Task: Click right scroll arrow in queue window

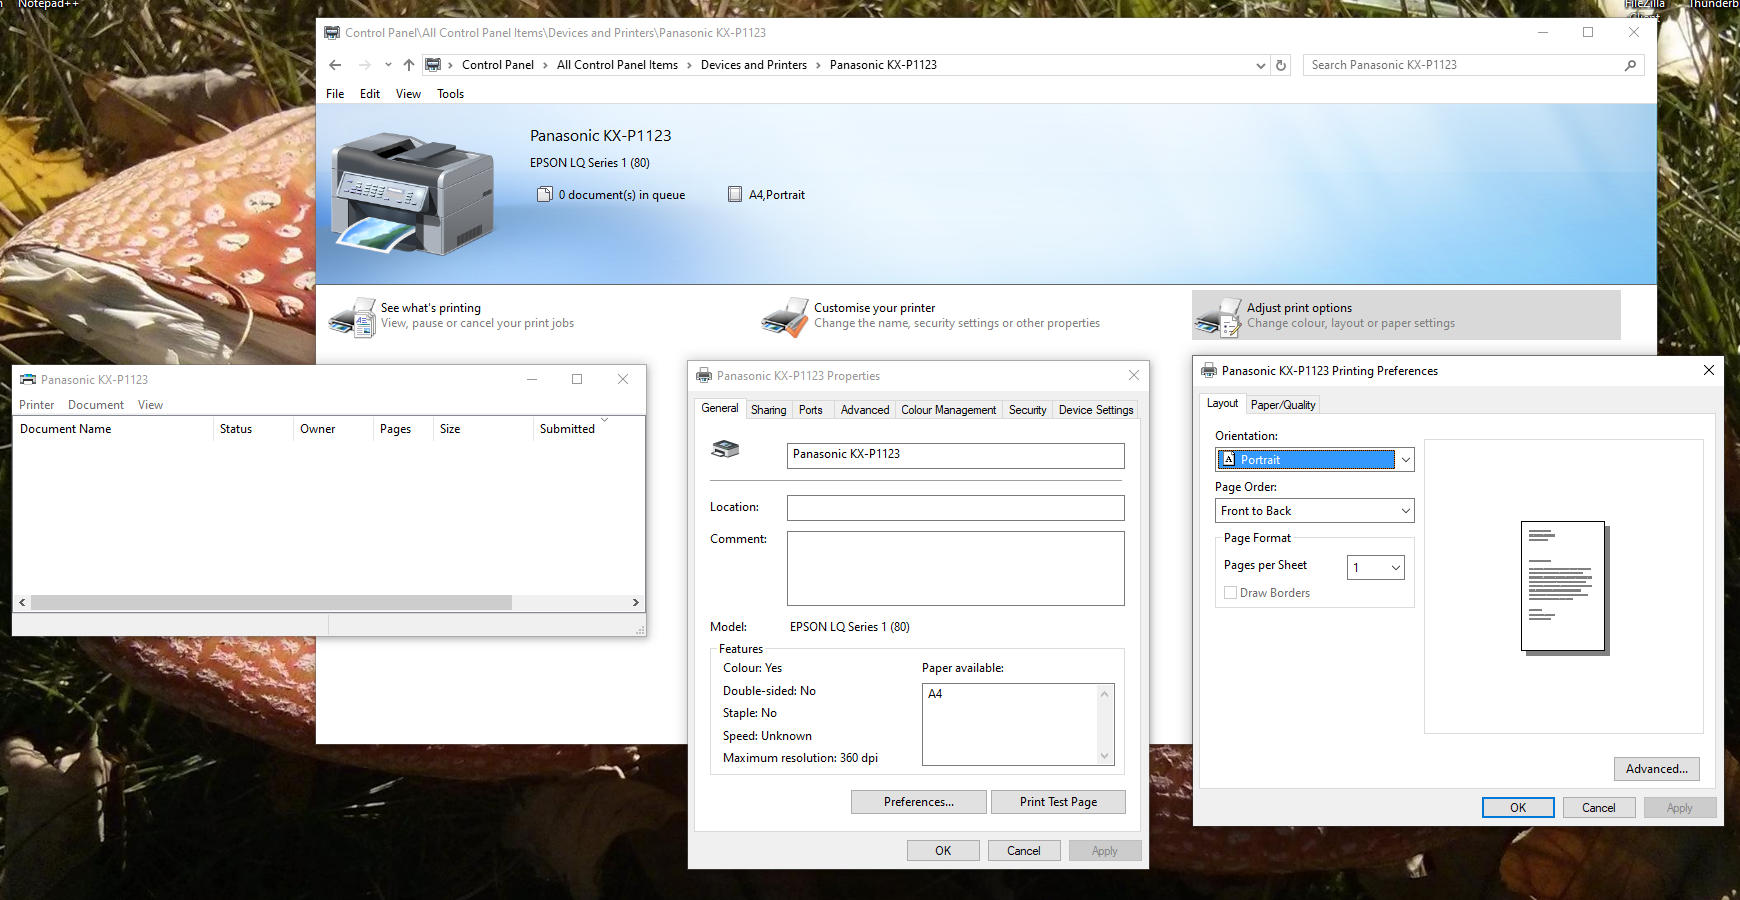Action: coord(635,602)
